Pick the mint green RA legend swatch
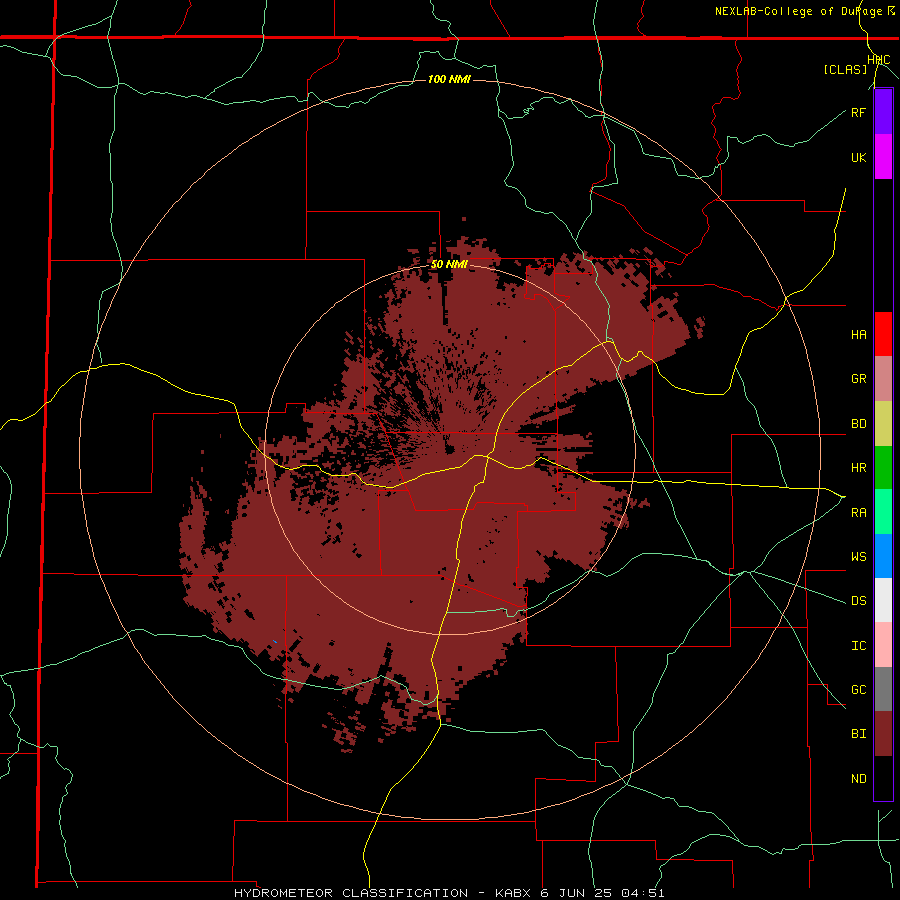Screen dimensions: 900x900 pyautogui.click(x=883, y=512)
